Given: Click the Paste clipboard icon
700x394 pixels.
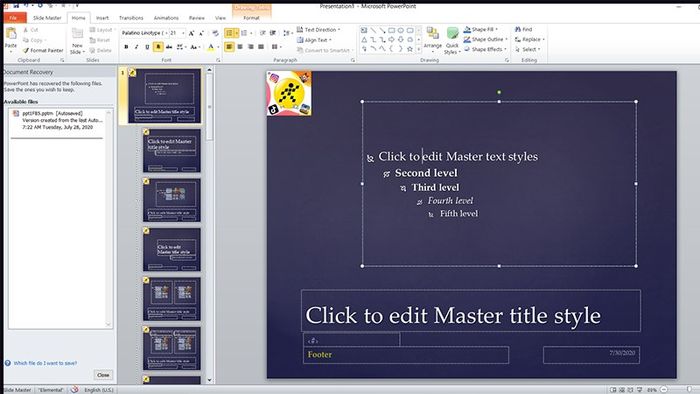Looking at the screenshot, I should 11,33.
